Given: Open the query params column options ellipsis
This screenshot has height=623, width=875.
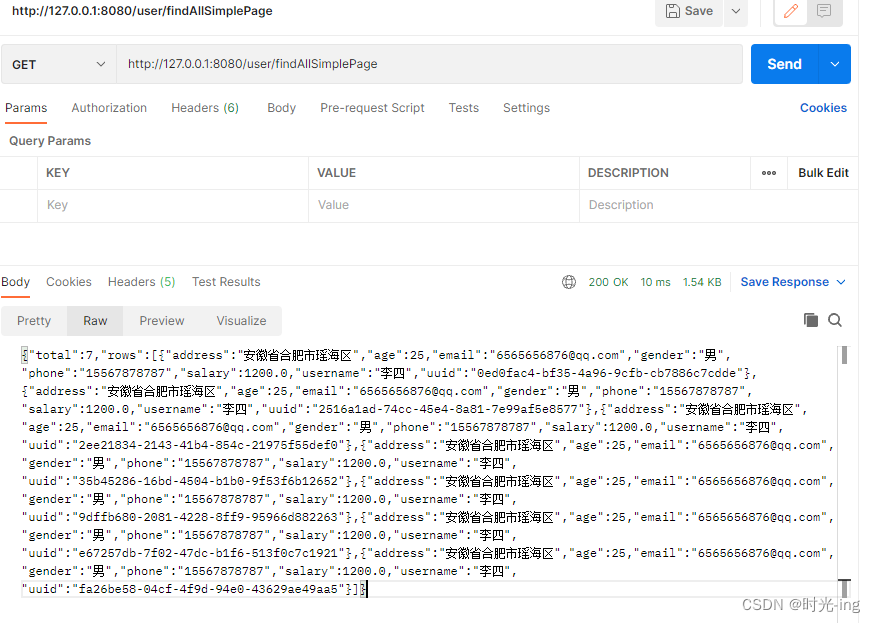Looking at the screenshot, I should 769,173.
